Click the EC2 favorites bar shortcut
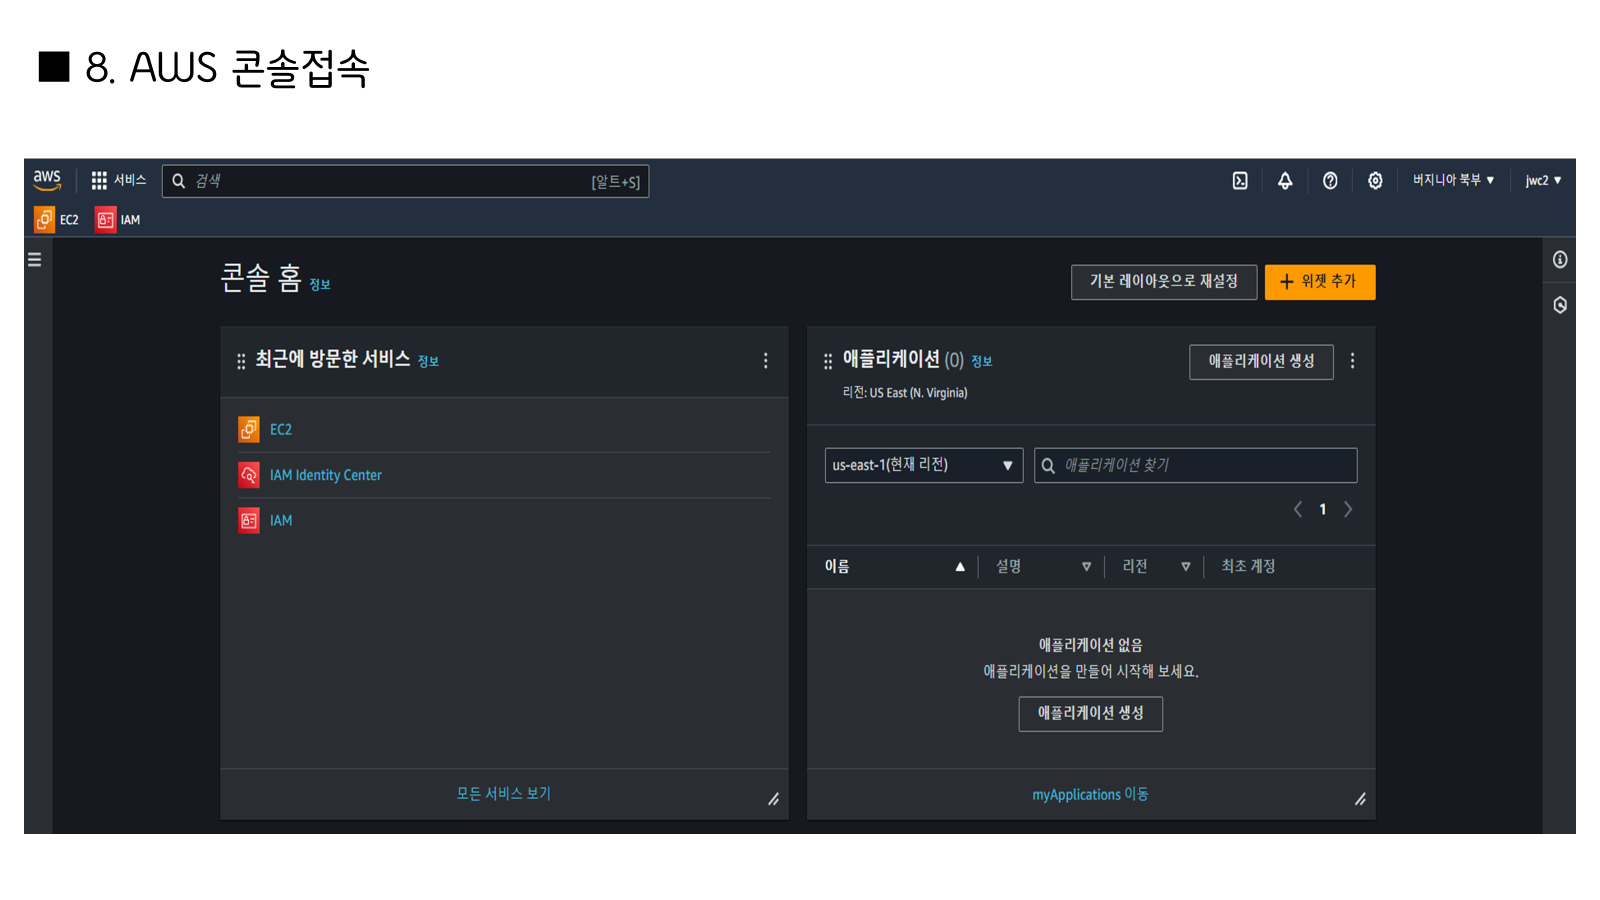This screenshot has height=900, width=1600. tap(57, 219)
